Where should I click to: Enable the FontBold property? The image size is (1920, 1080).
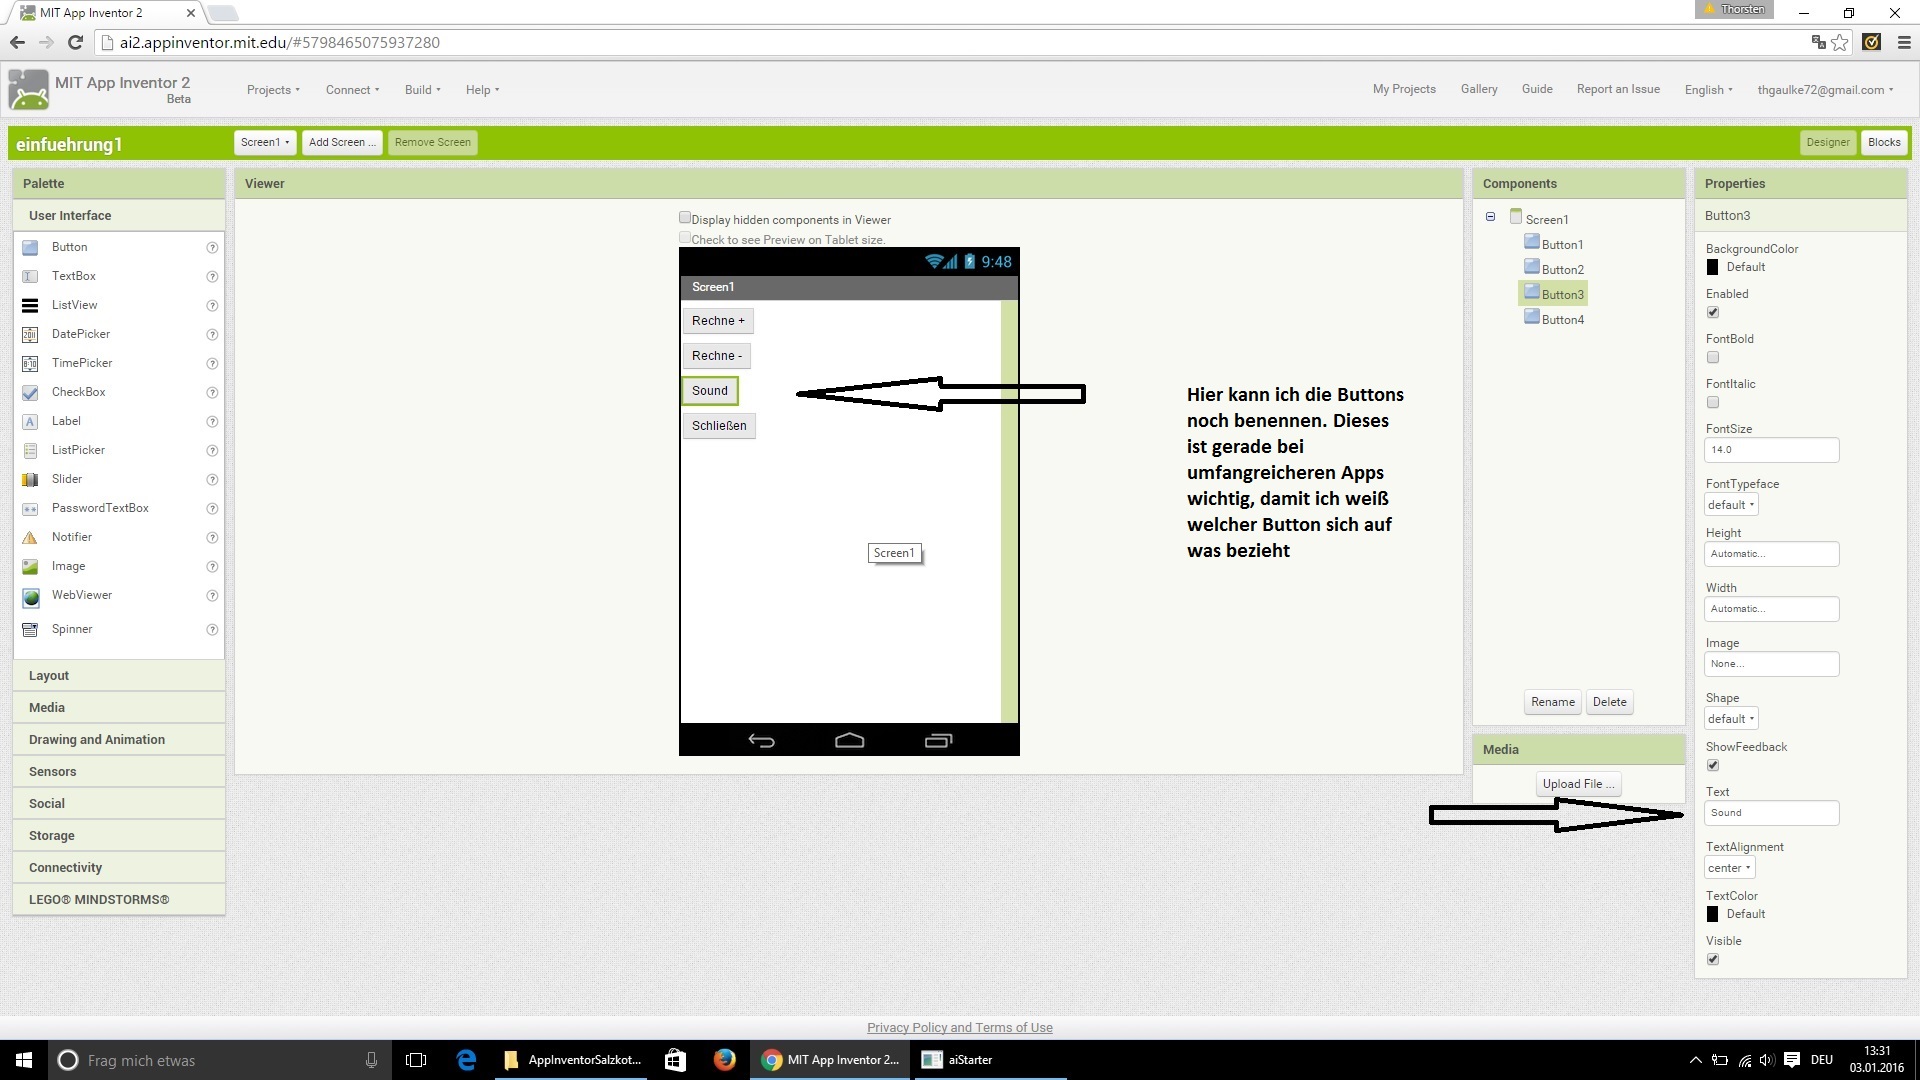(1713, 357)
